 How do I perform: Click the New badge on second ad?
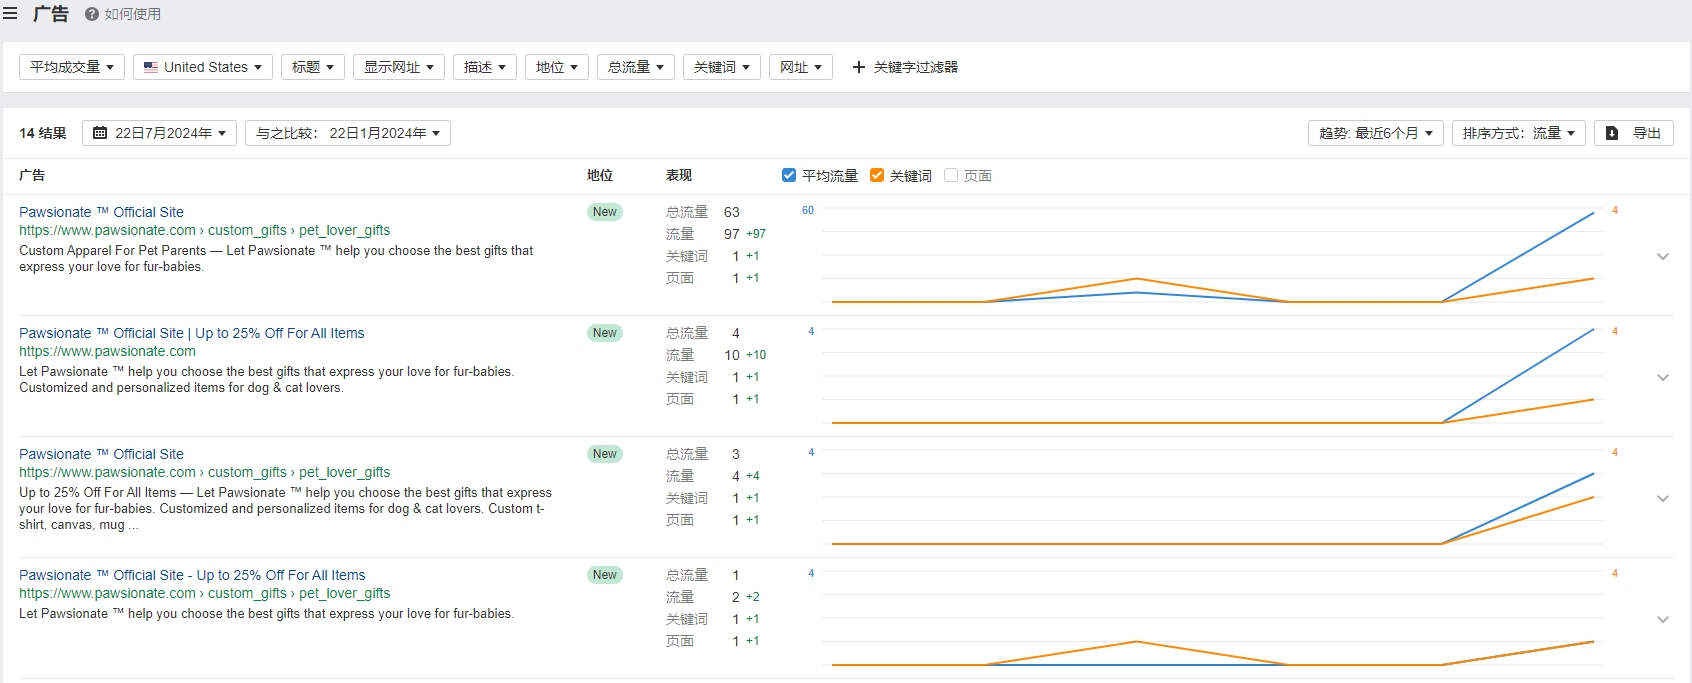(605, 333)
